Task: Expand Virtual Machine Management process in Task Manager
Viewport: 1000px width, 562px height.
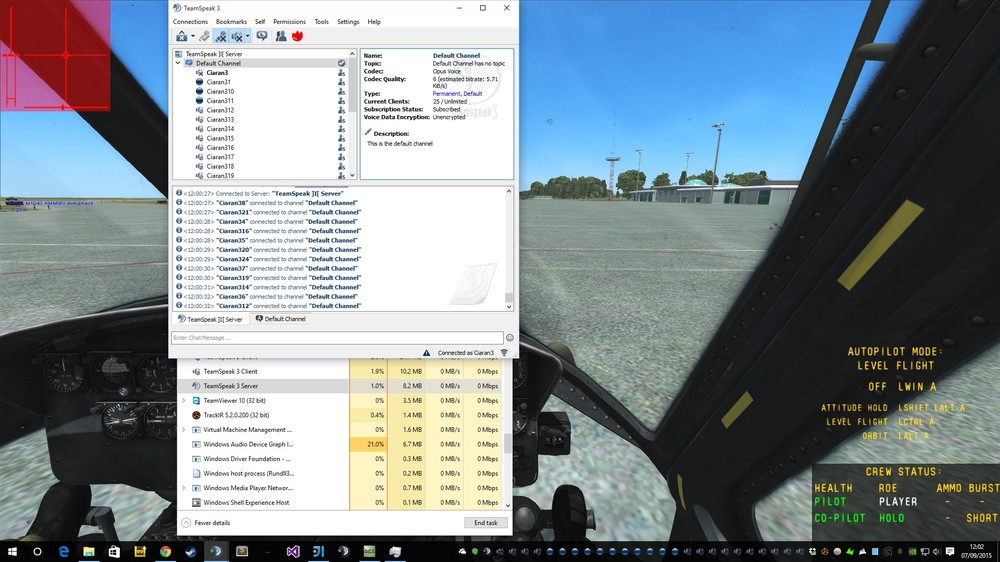Action: (184, 430)
